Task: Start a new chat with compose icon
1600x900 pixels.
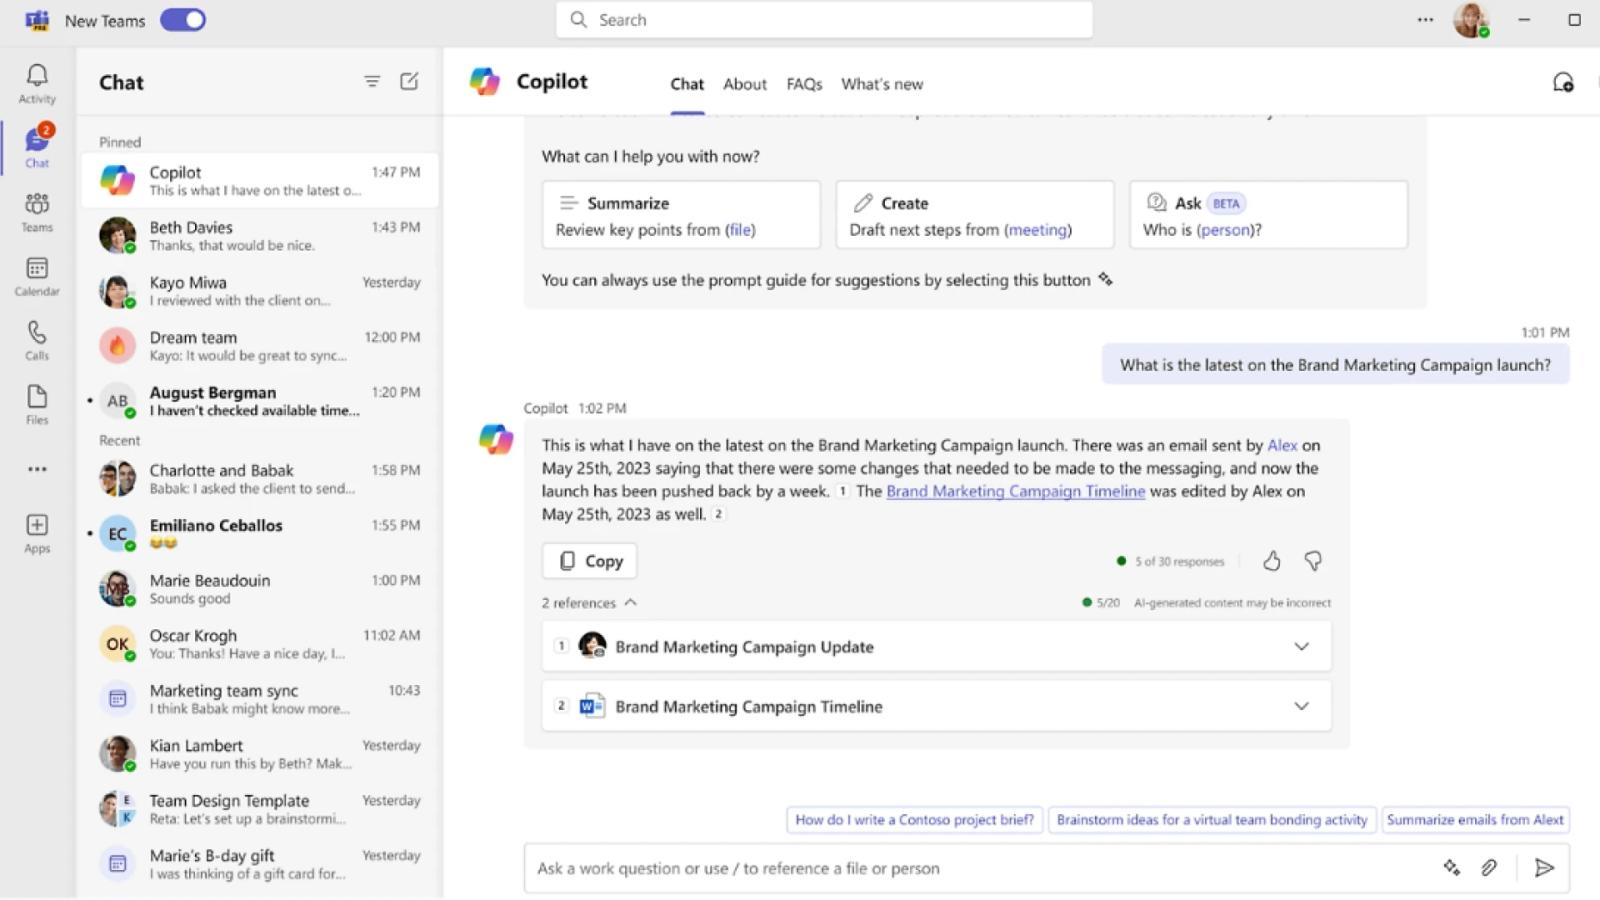Action: (x=409, y=82)
